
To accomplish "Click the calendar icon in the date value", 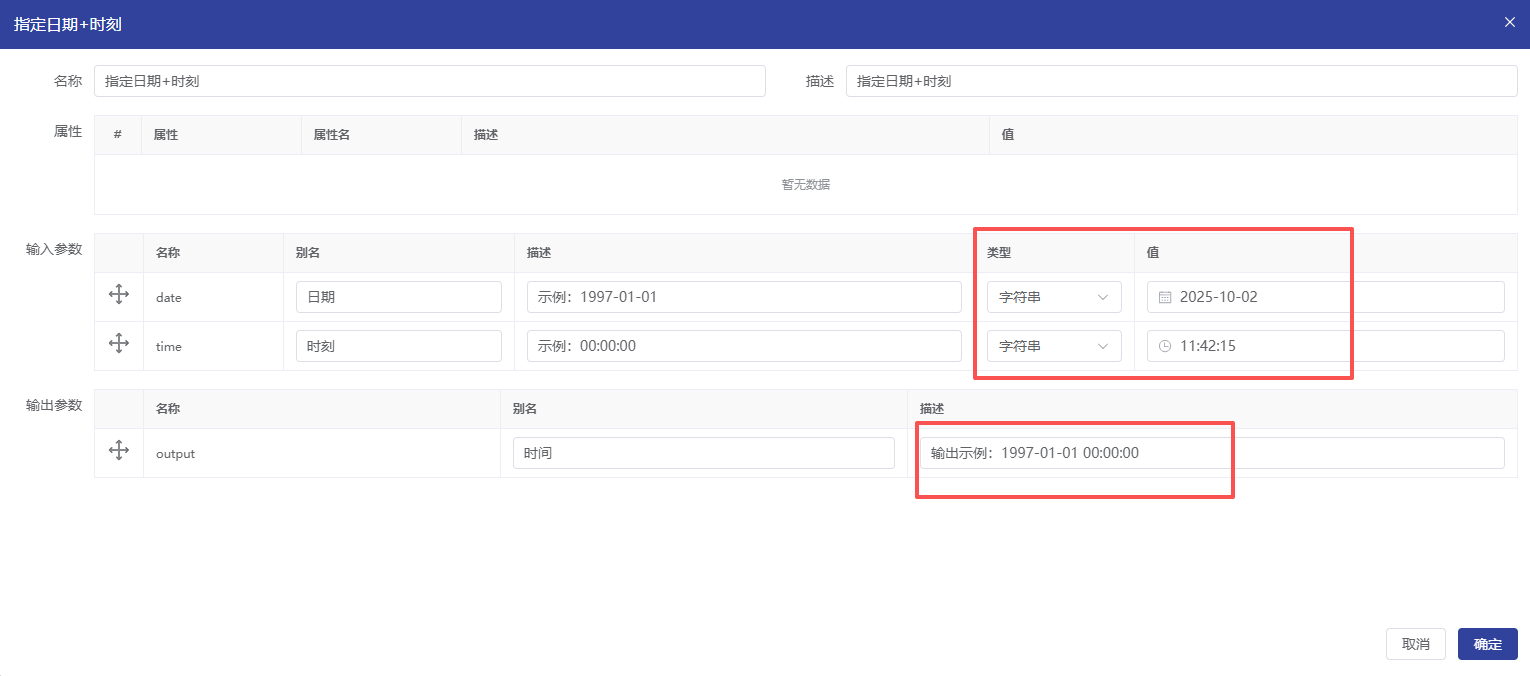I will [x=1164, y=297].
